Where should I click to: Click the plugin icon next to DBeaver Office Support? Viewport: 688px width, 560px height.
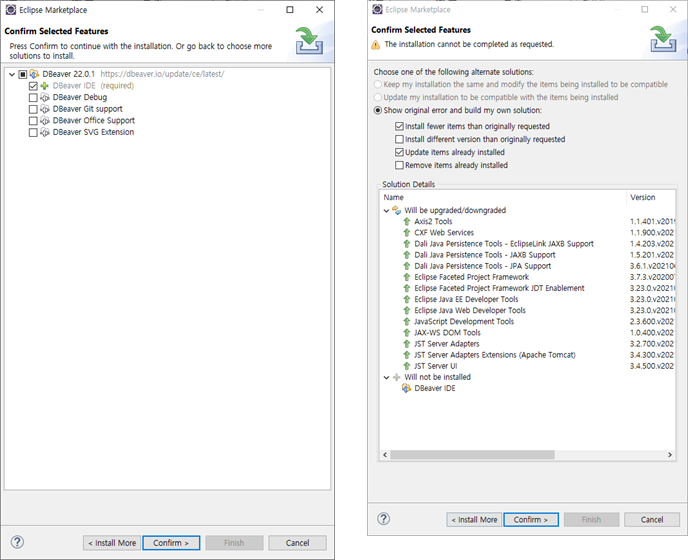44,120
